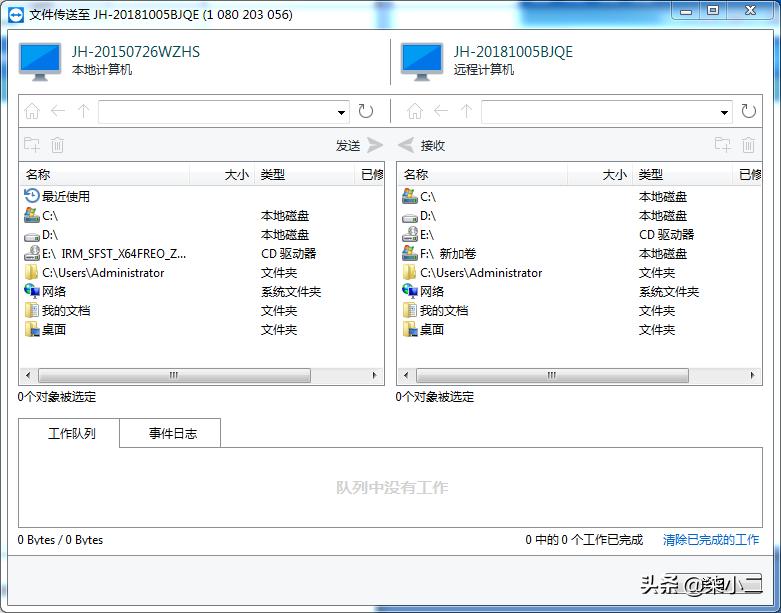Click right arrow on remote horizontal scrollbar
781x613 pixels.
[753, 375]
